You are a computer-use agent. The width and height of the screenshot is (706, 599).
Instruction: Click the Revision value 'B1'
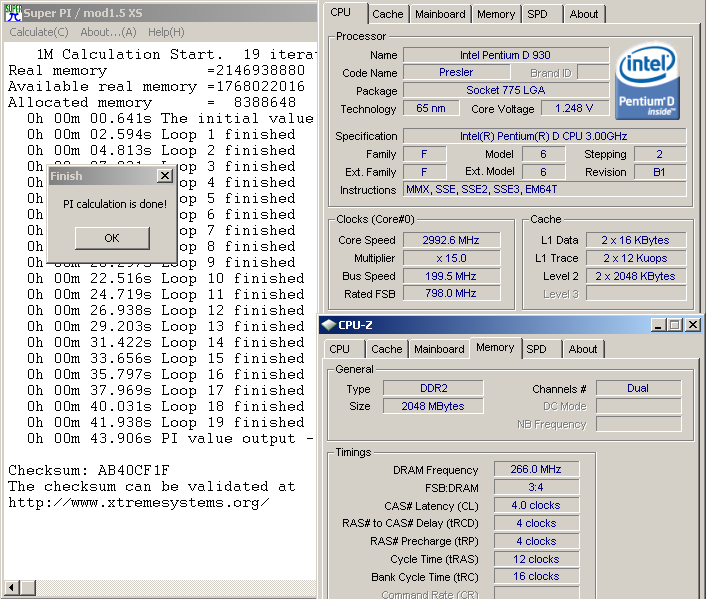click(x=660, y=172)
